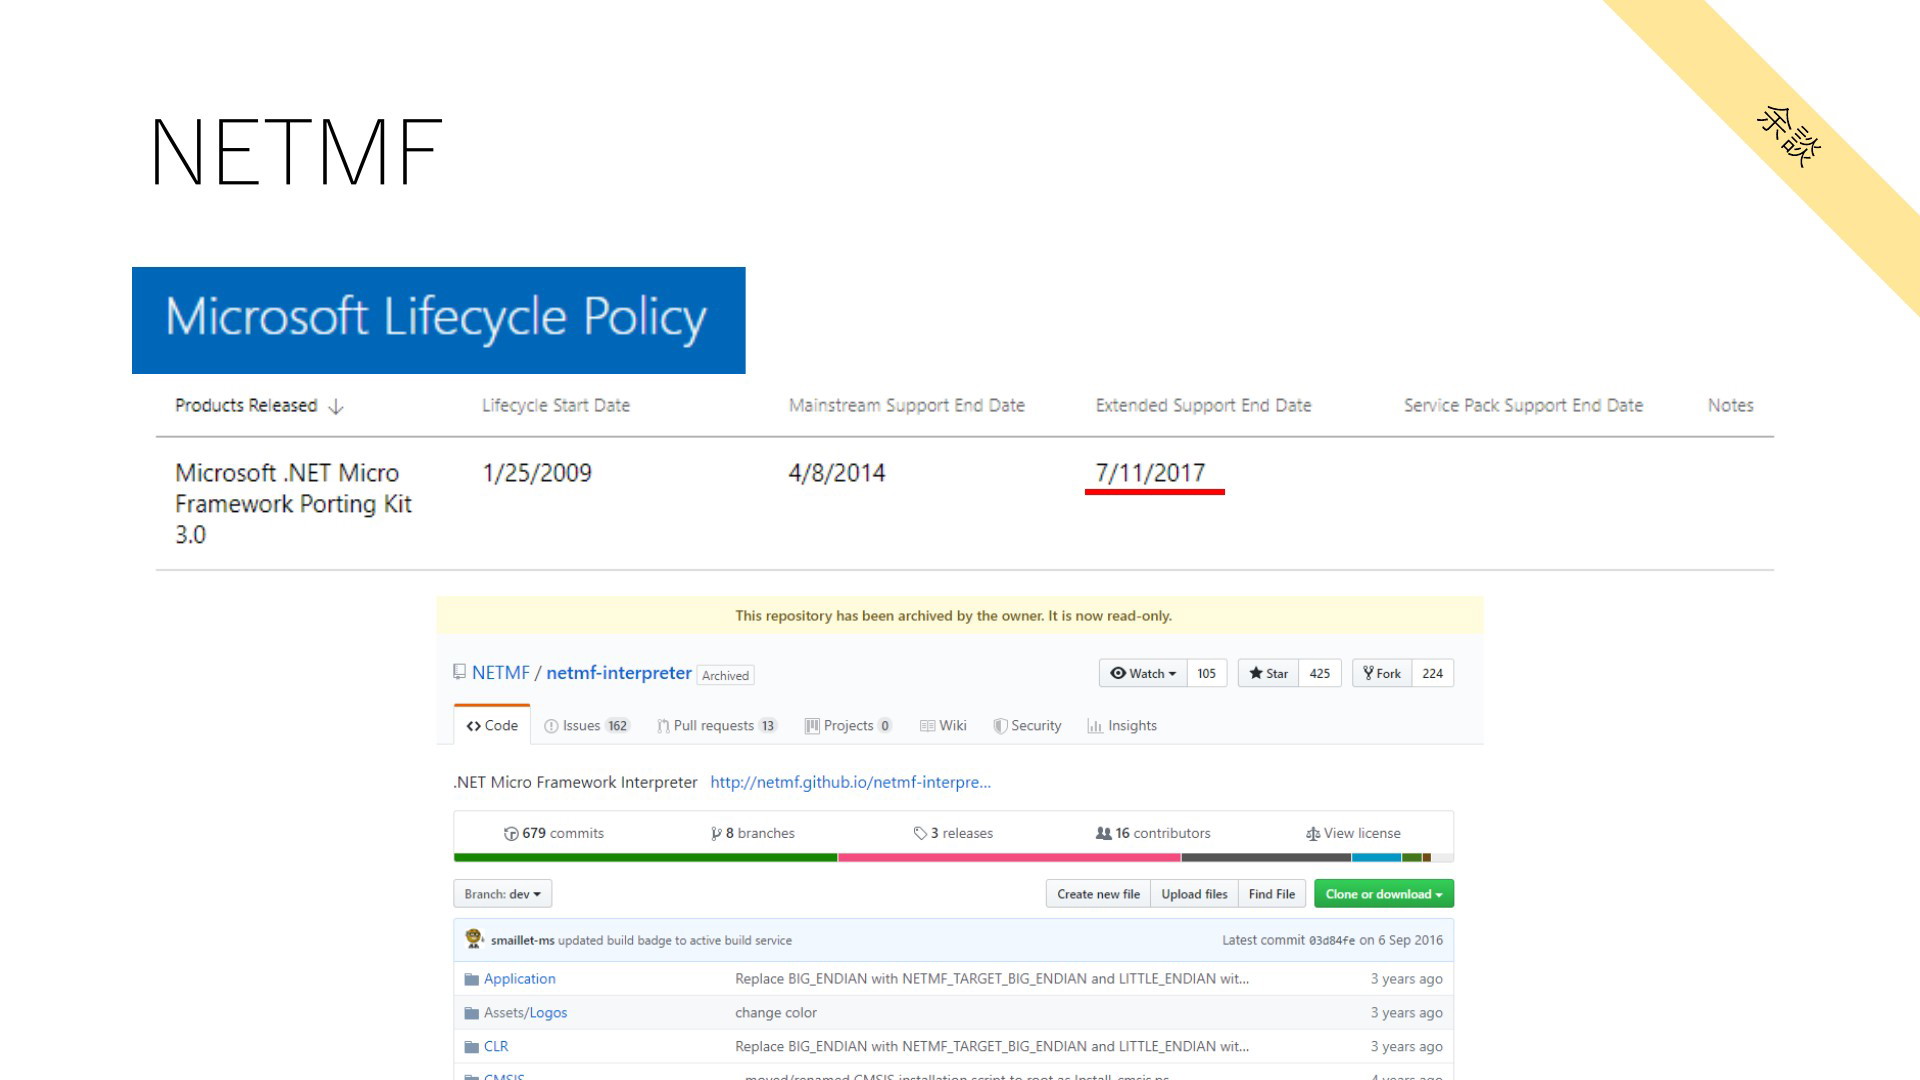Click the branches icon
Viewport: 1920px width, 1080px height.
716,833
